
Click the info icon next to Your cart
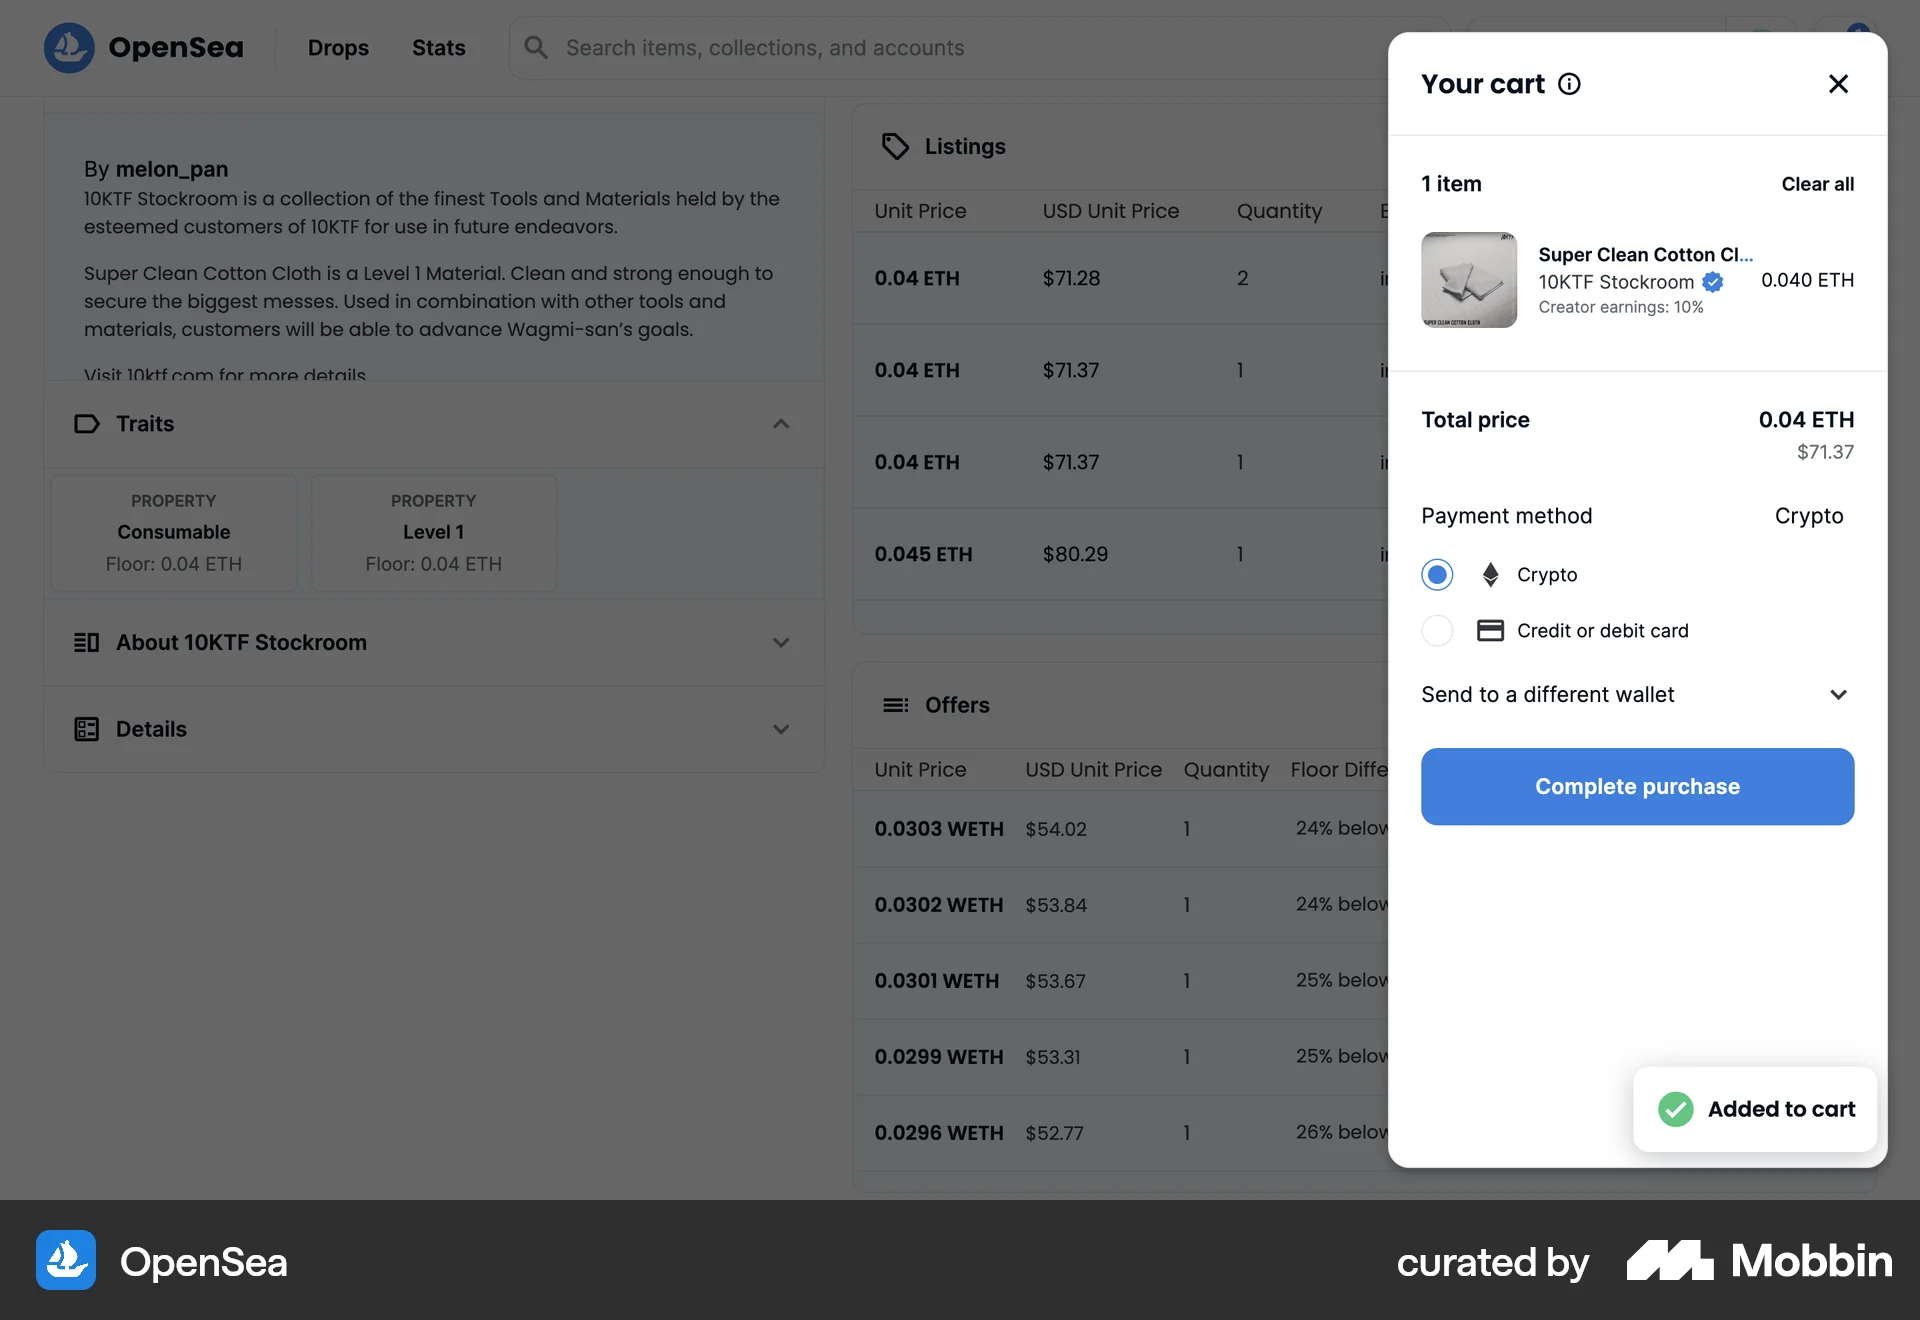[x=1569, y=84]
